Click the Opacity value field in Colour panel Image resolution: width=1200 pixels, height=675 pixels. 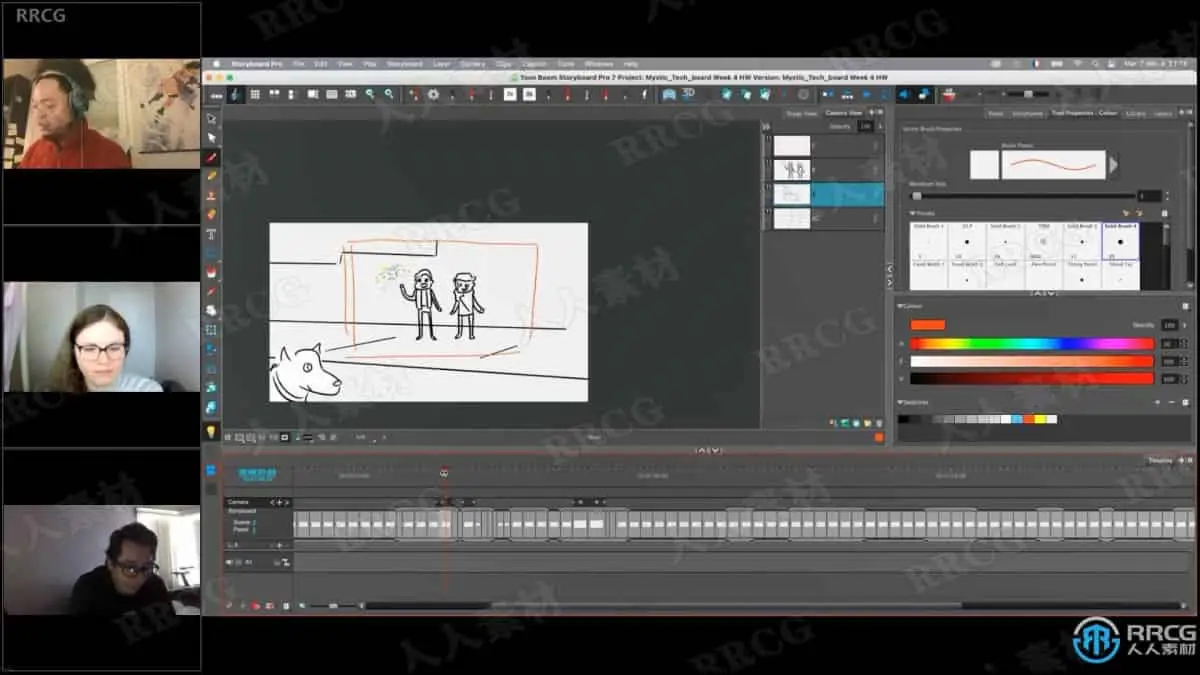coord(1169,325)
